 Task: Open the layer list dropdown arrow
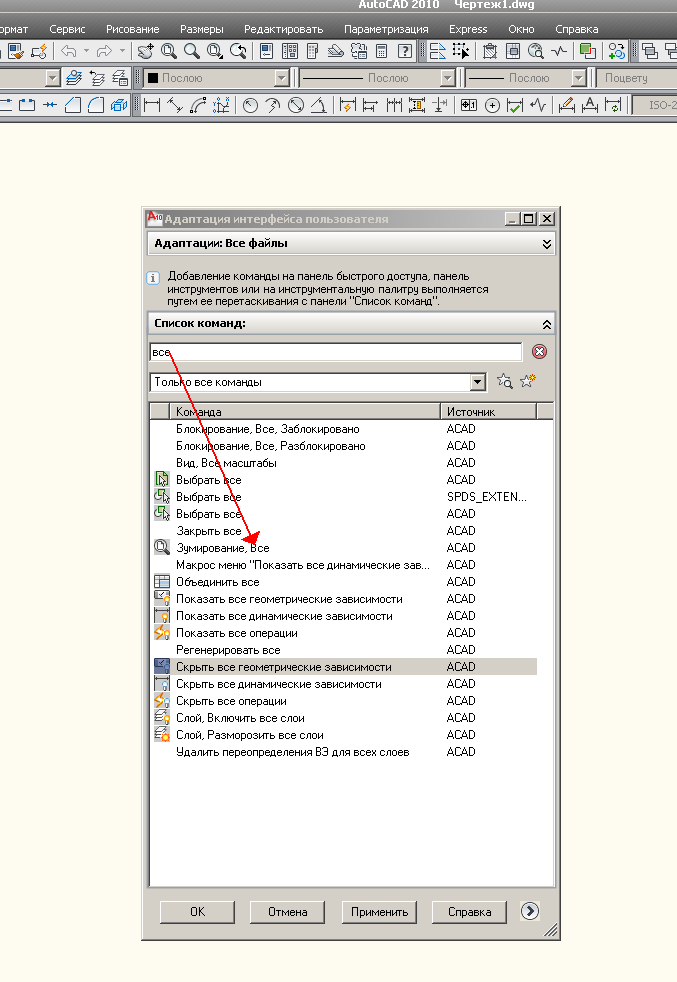click(x=53, y=78)
